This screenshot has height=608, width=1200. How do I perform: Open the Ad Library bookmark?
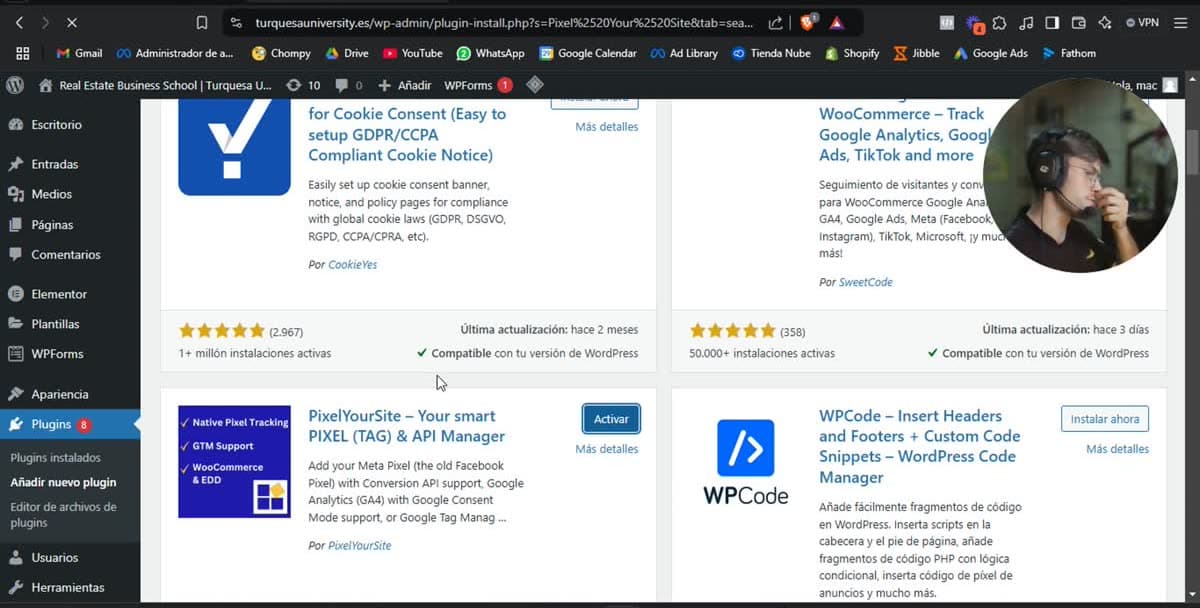(684, 53)
